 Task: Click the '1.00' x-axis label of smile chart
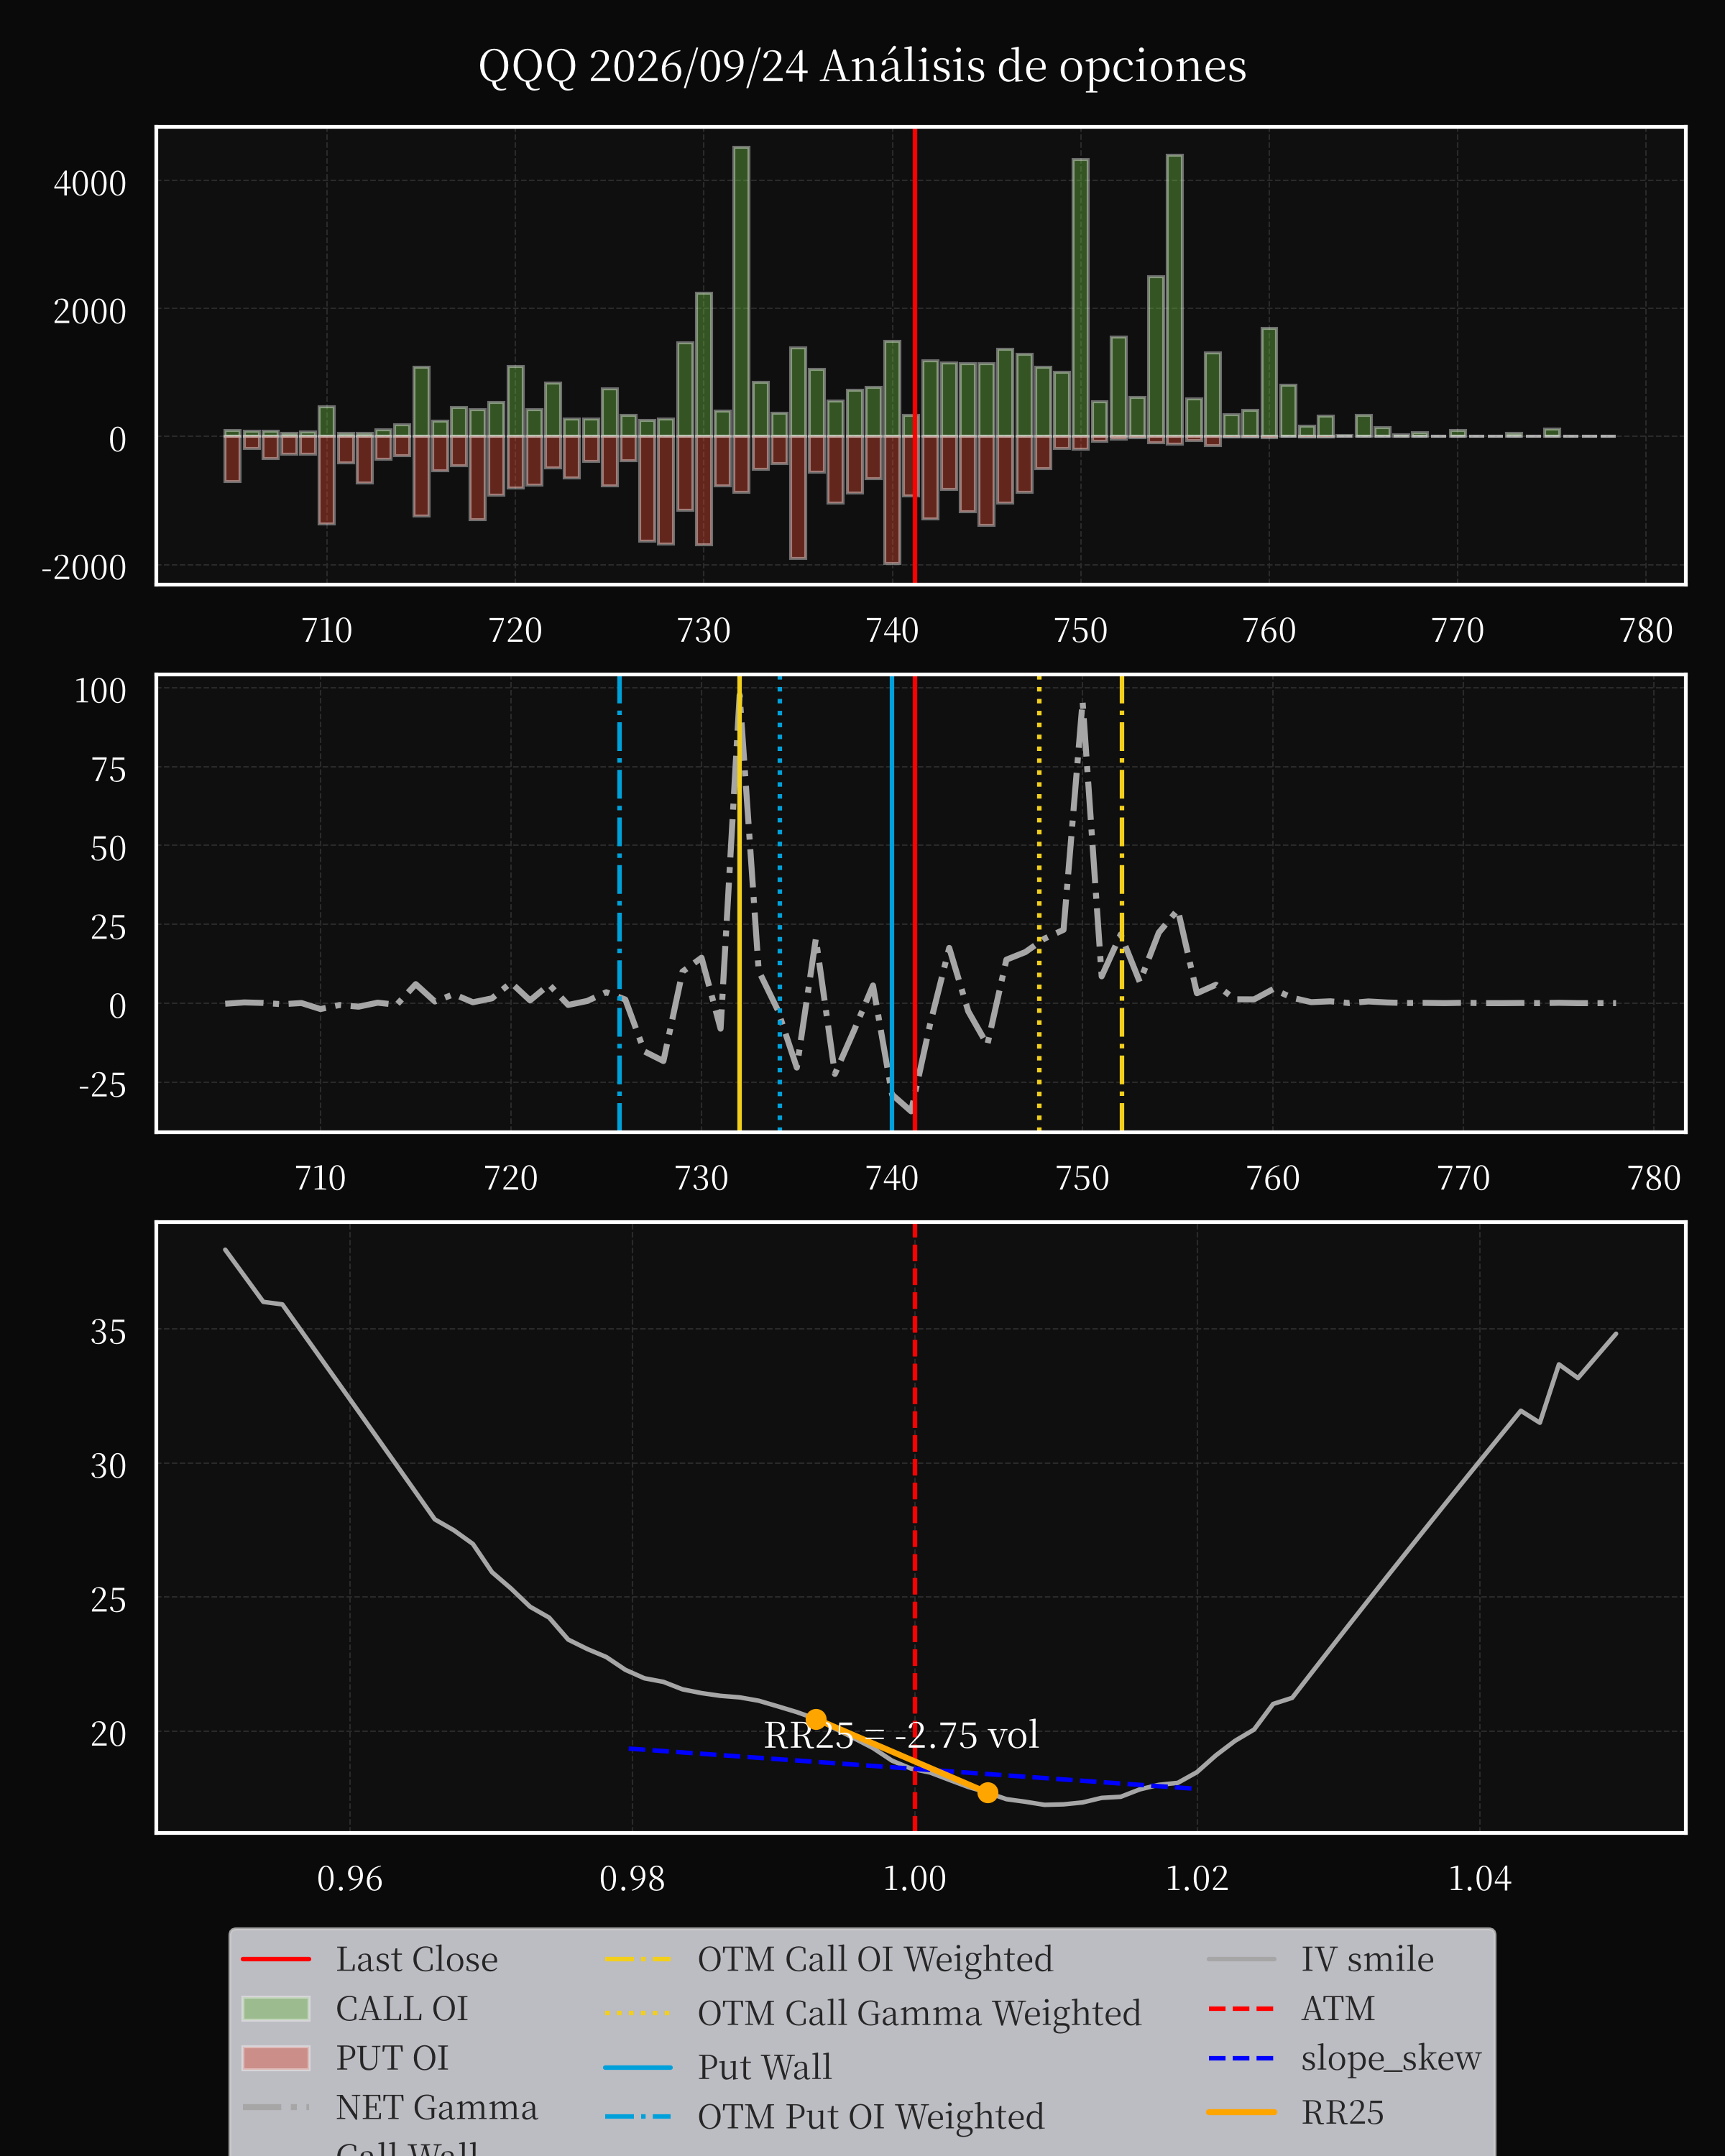[x=914, y=1879]
